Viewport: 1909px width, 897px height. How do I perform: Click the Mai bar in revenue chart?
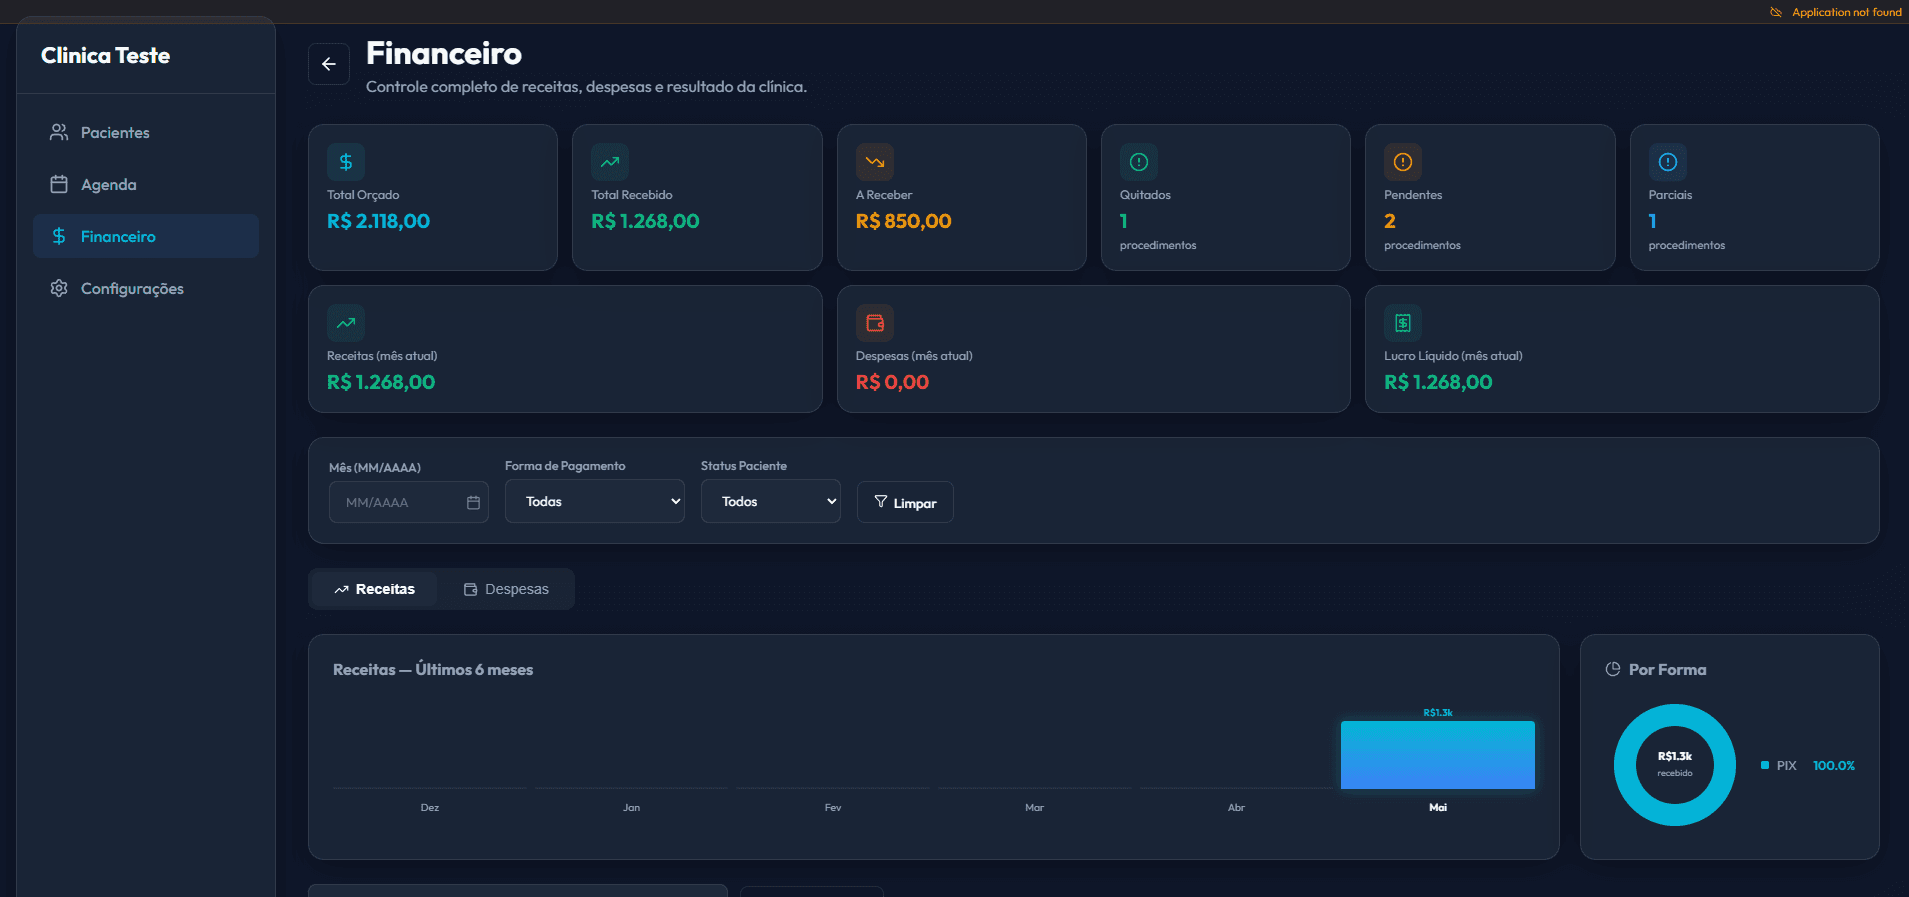[x=1438, y=755]
